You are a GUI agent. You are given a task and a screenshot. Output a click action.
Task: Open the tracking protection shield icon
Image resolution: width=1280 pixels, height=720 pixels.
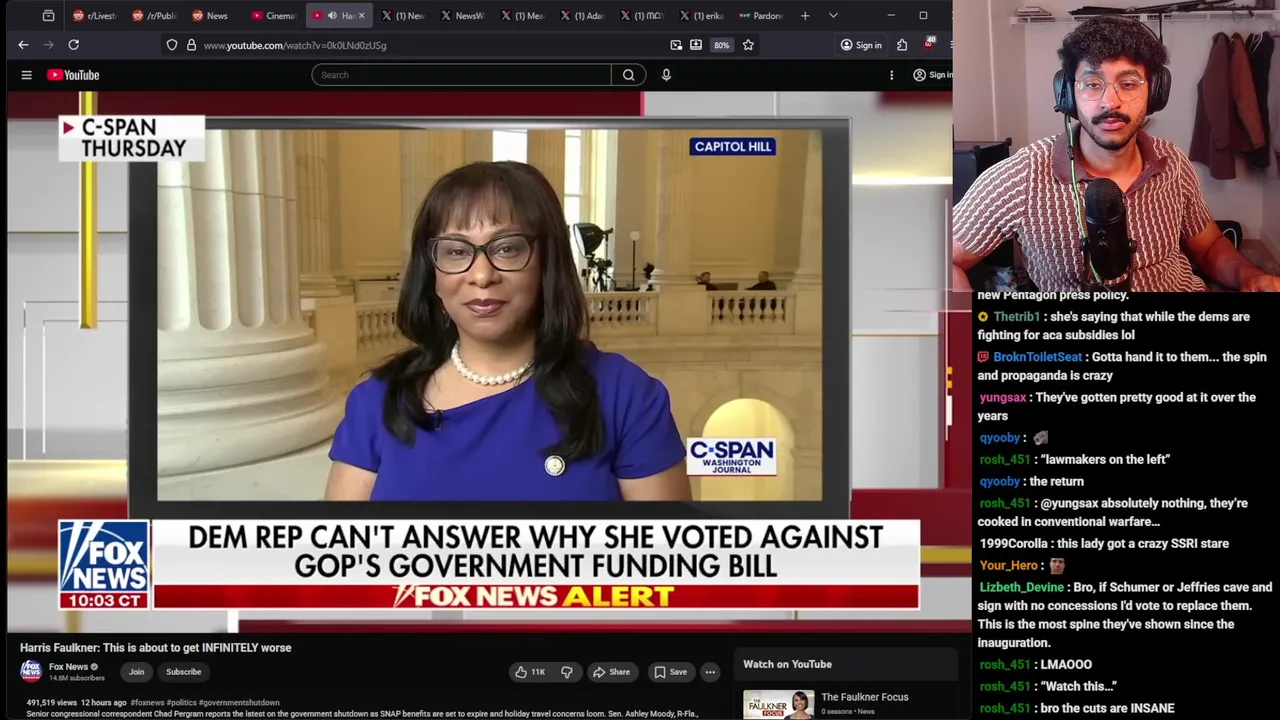point(172,45)
